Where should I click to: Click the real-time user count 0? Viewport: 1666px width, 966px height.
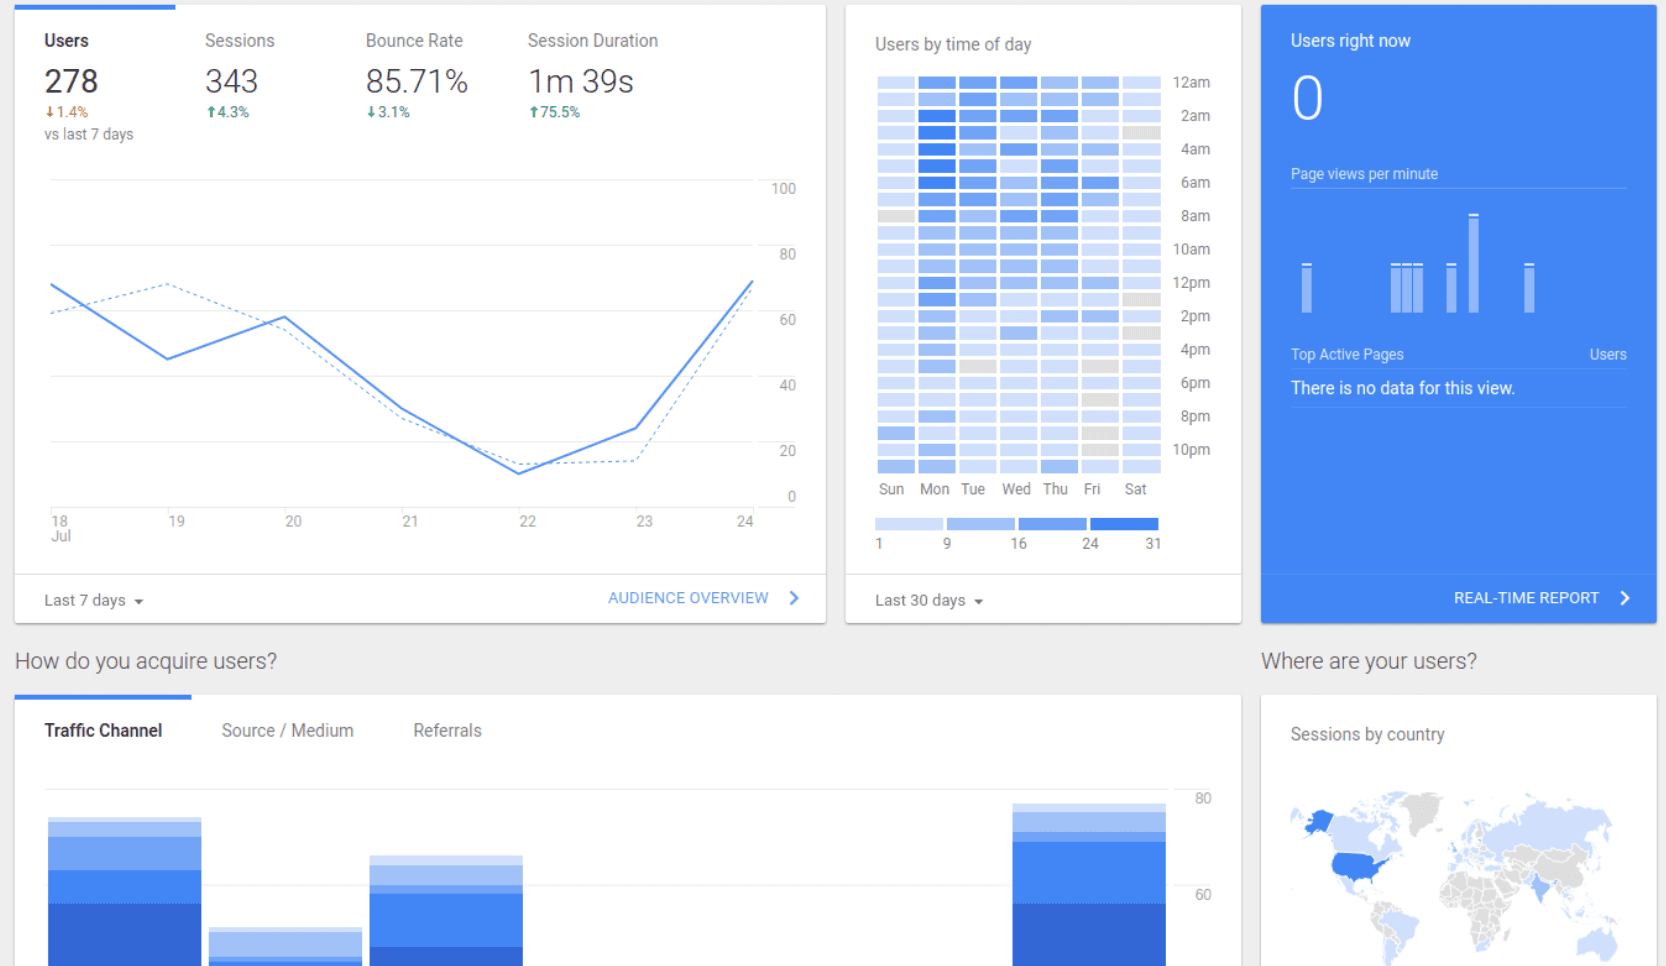point(1307,98)
